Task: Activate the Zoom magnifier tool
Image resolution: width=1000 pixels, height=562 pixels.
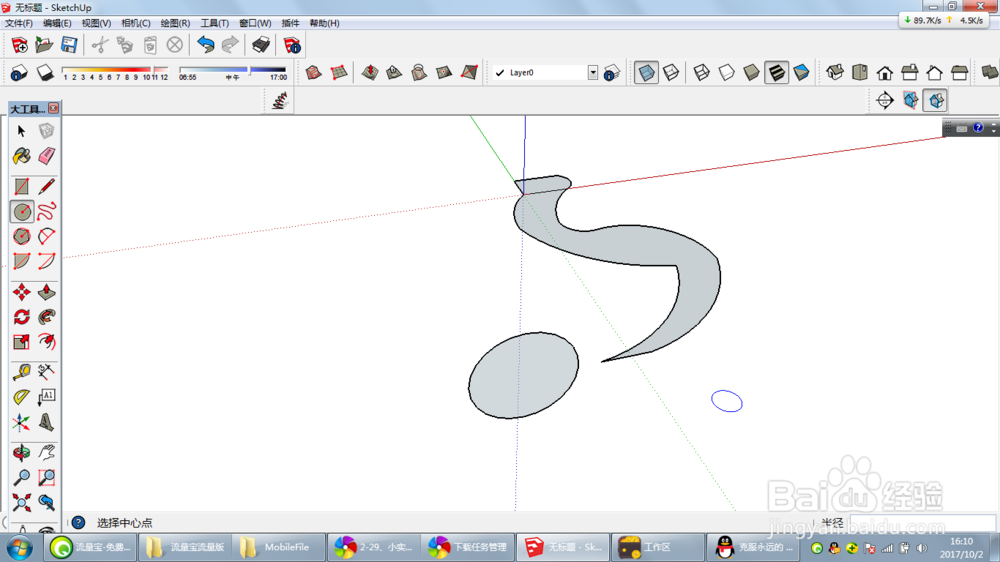Action: click(22, 478)
